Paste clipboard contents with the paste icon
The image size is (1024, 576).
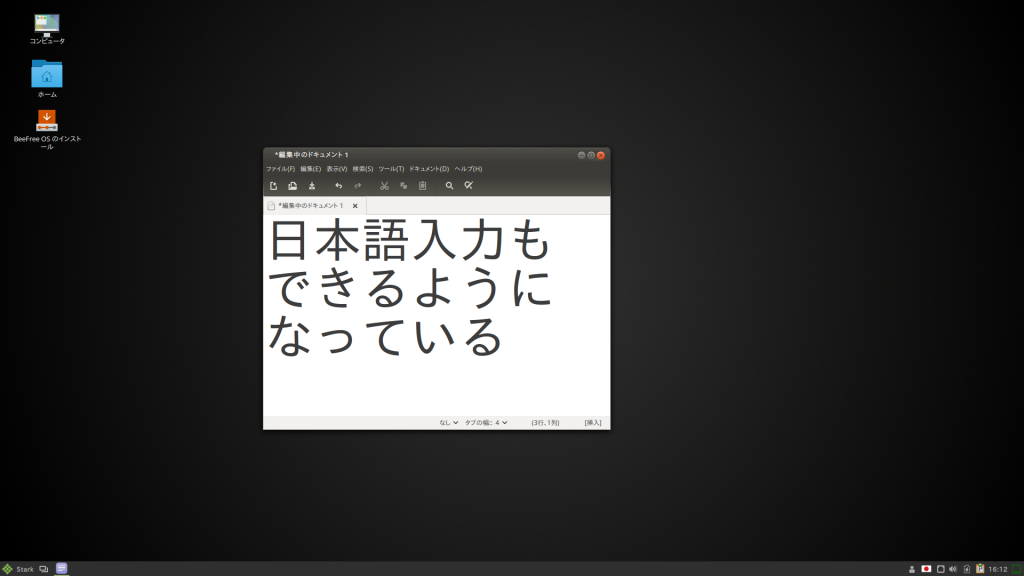tap(422, 186)
